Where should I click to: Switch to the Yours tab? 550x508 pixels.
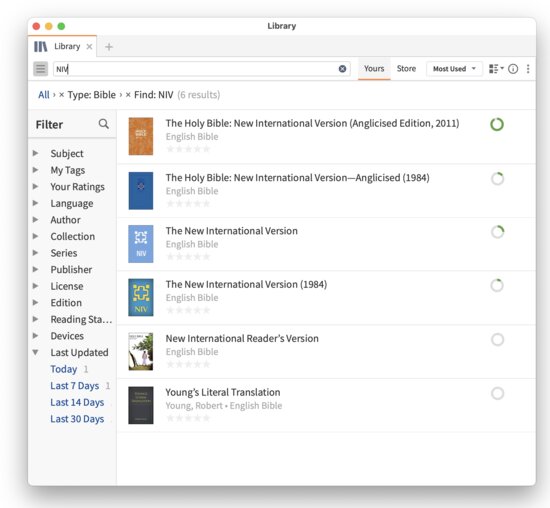coord(374,68)
